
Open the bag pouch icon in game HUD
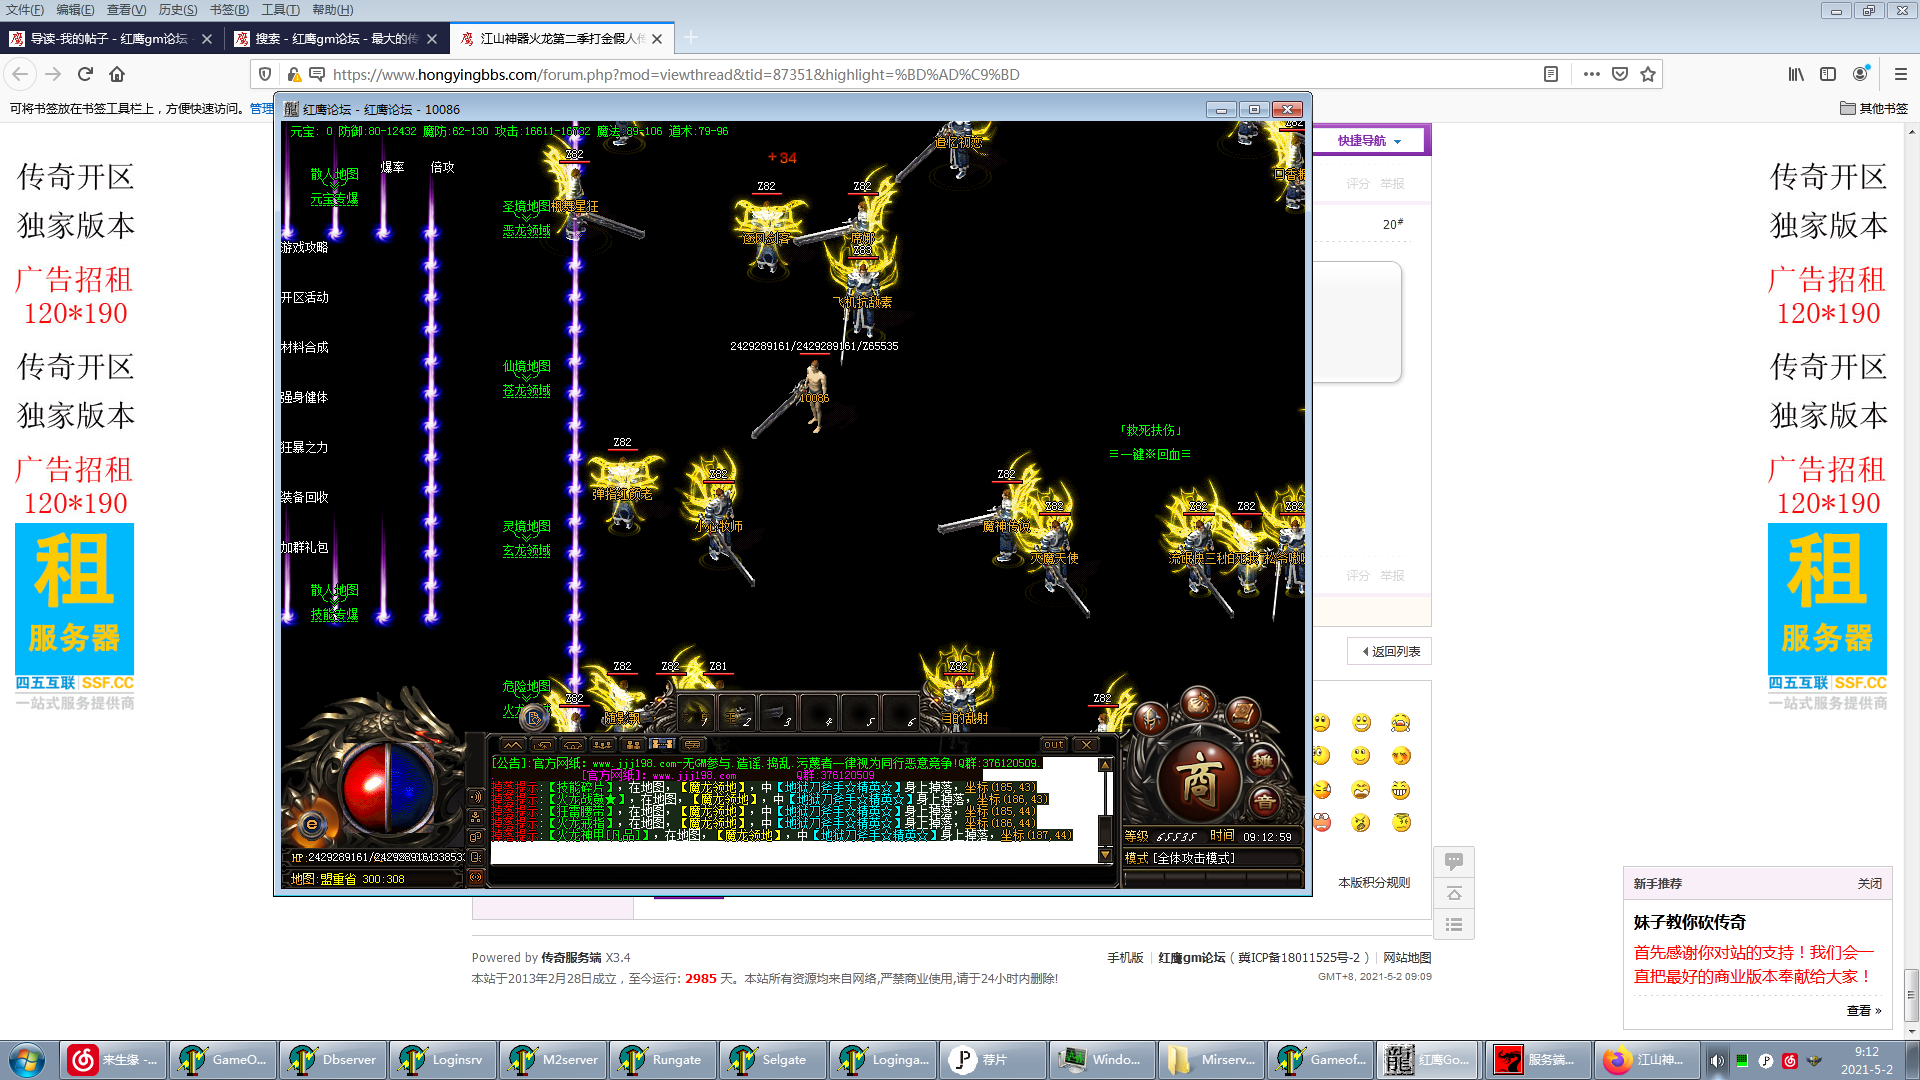pyautogui.click(x=1198, y=704)
